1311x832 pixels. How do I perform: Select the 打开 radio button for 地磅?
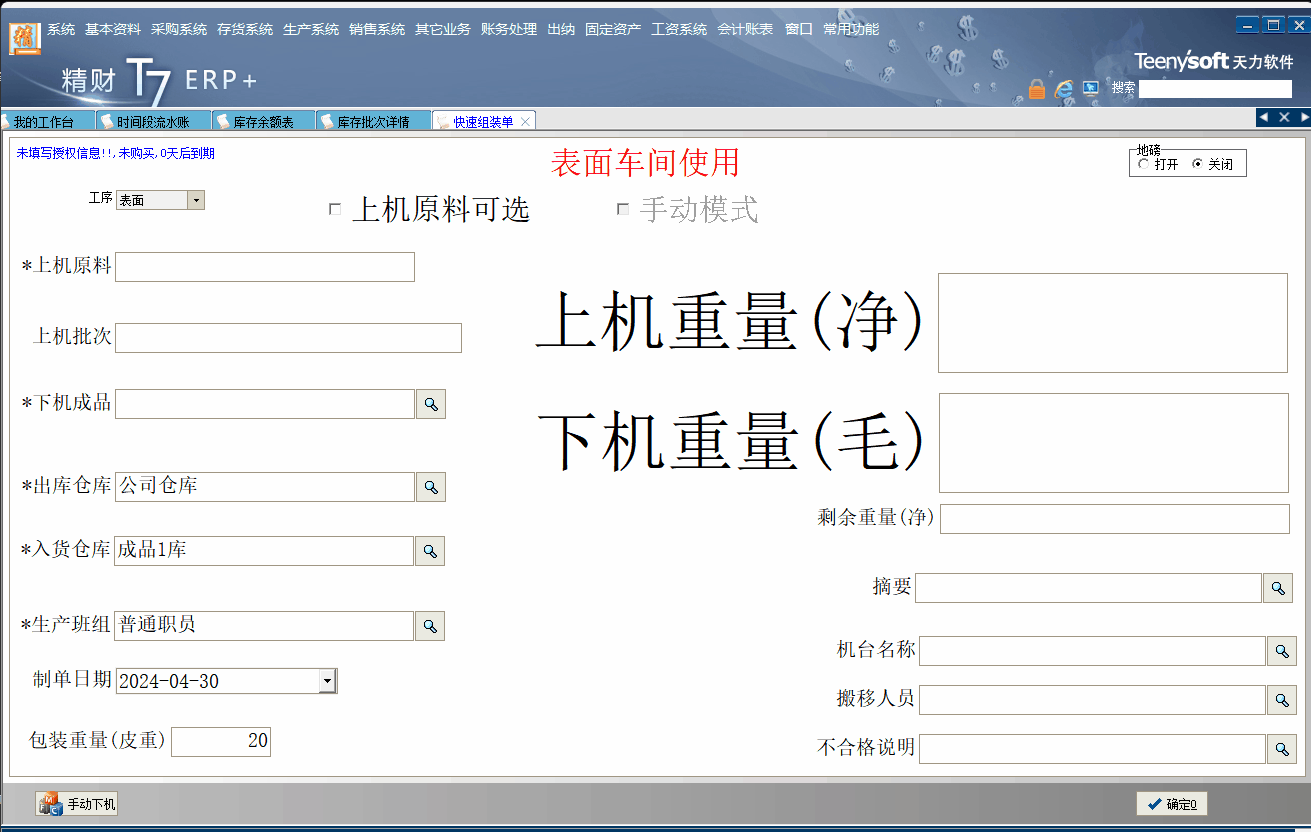coord(1144,164)
